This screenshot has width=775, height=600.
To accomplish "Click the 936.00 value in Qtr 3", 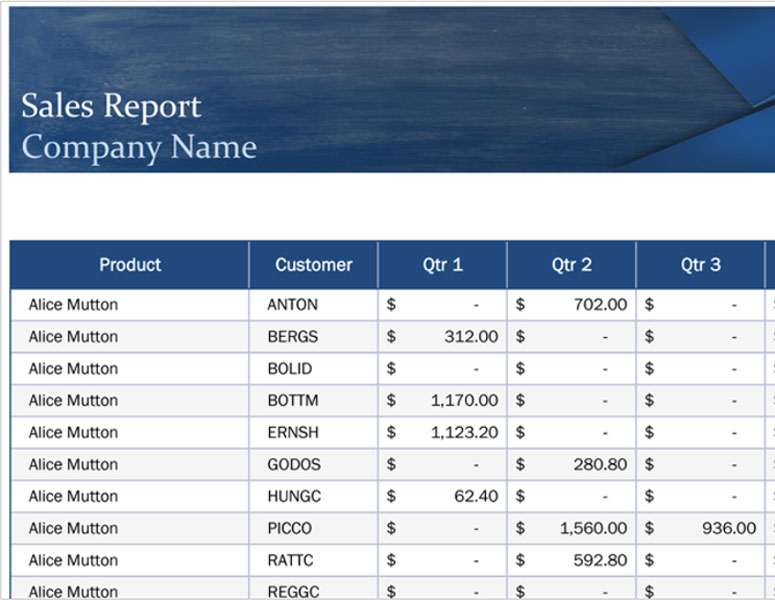I will [729, 529].
